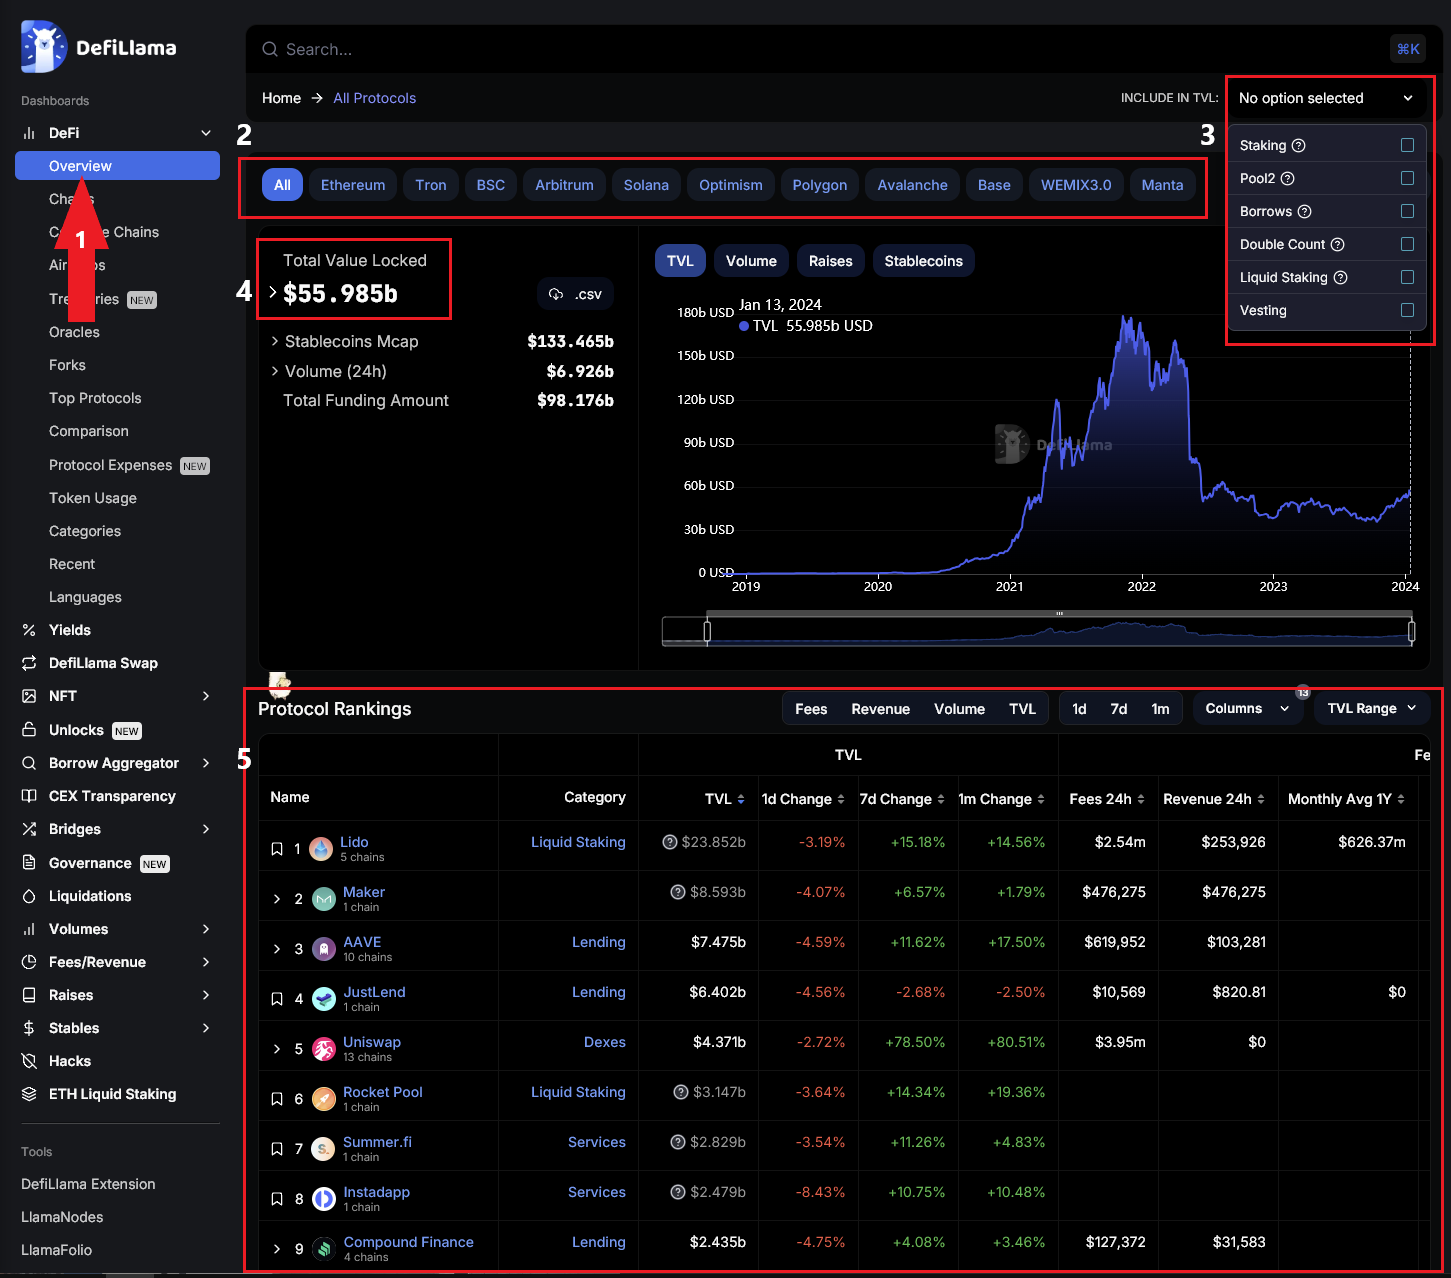Enable the Staking checkbox
This screenshot has width=1451, height=1278.
[1407, 145]
